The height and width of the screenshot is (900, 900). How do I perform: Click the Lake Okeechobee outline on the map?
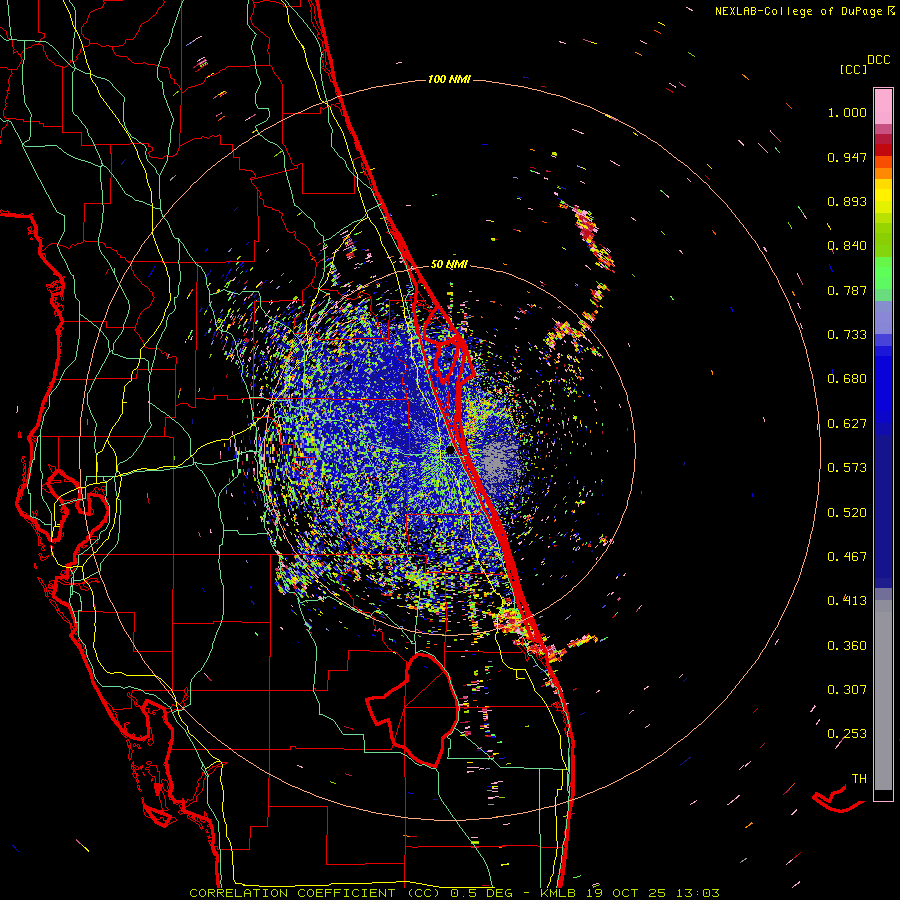click(x=413, y=711)
